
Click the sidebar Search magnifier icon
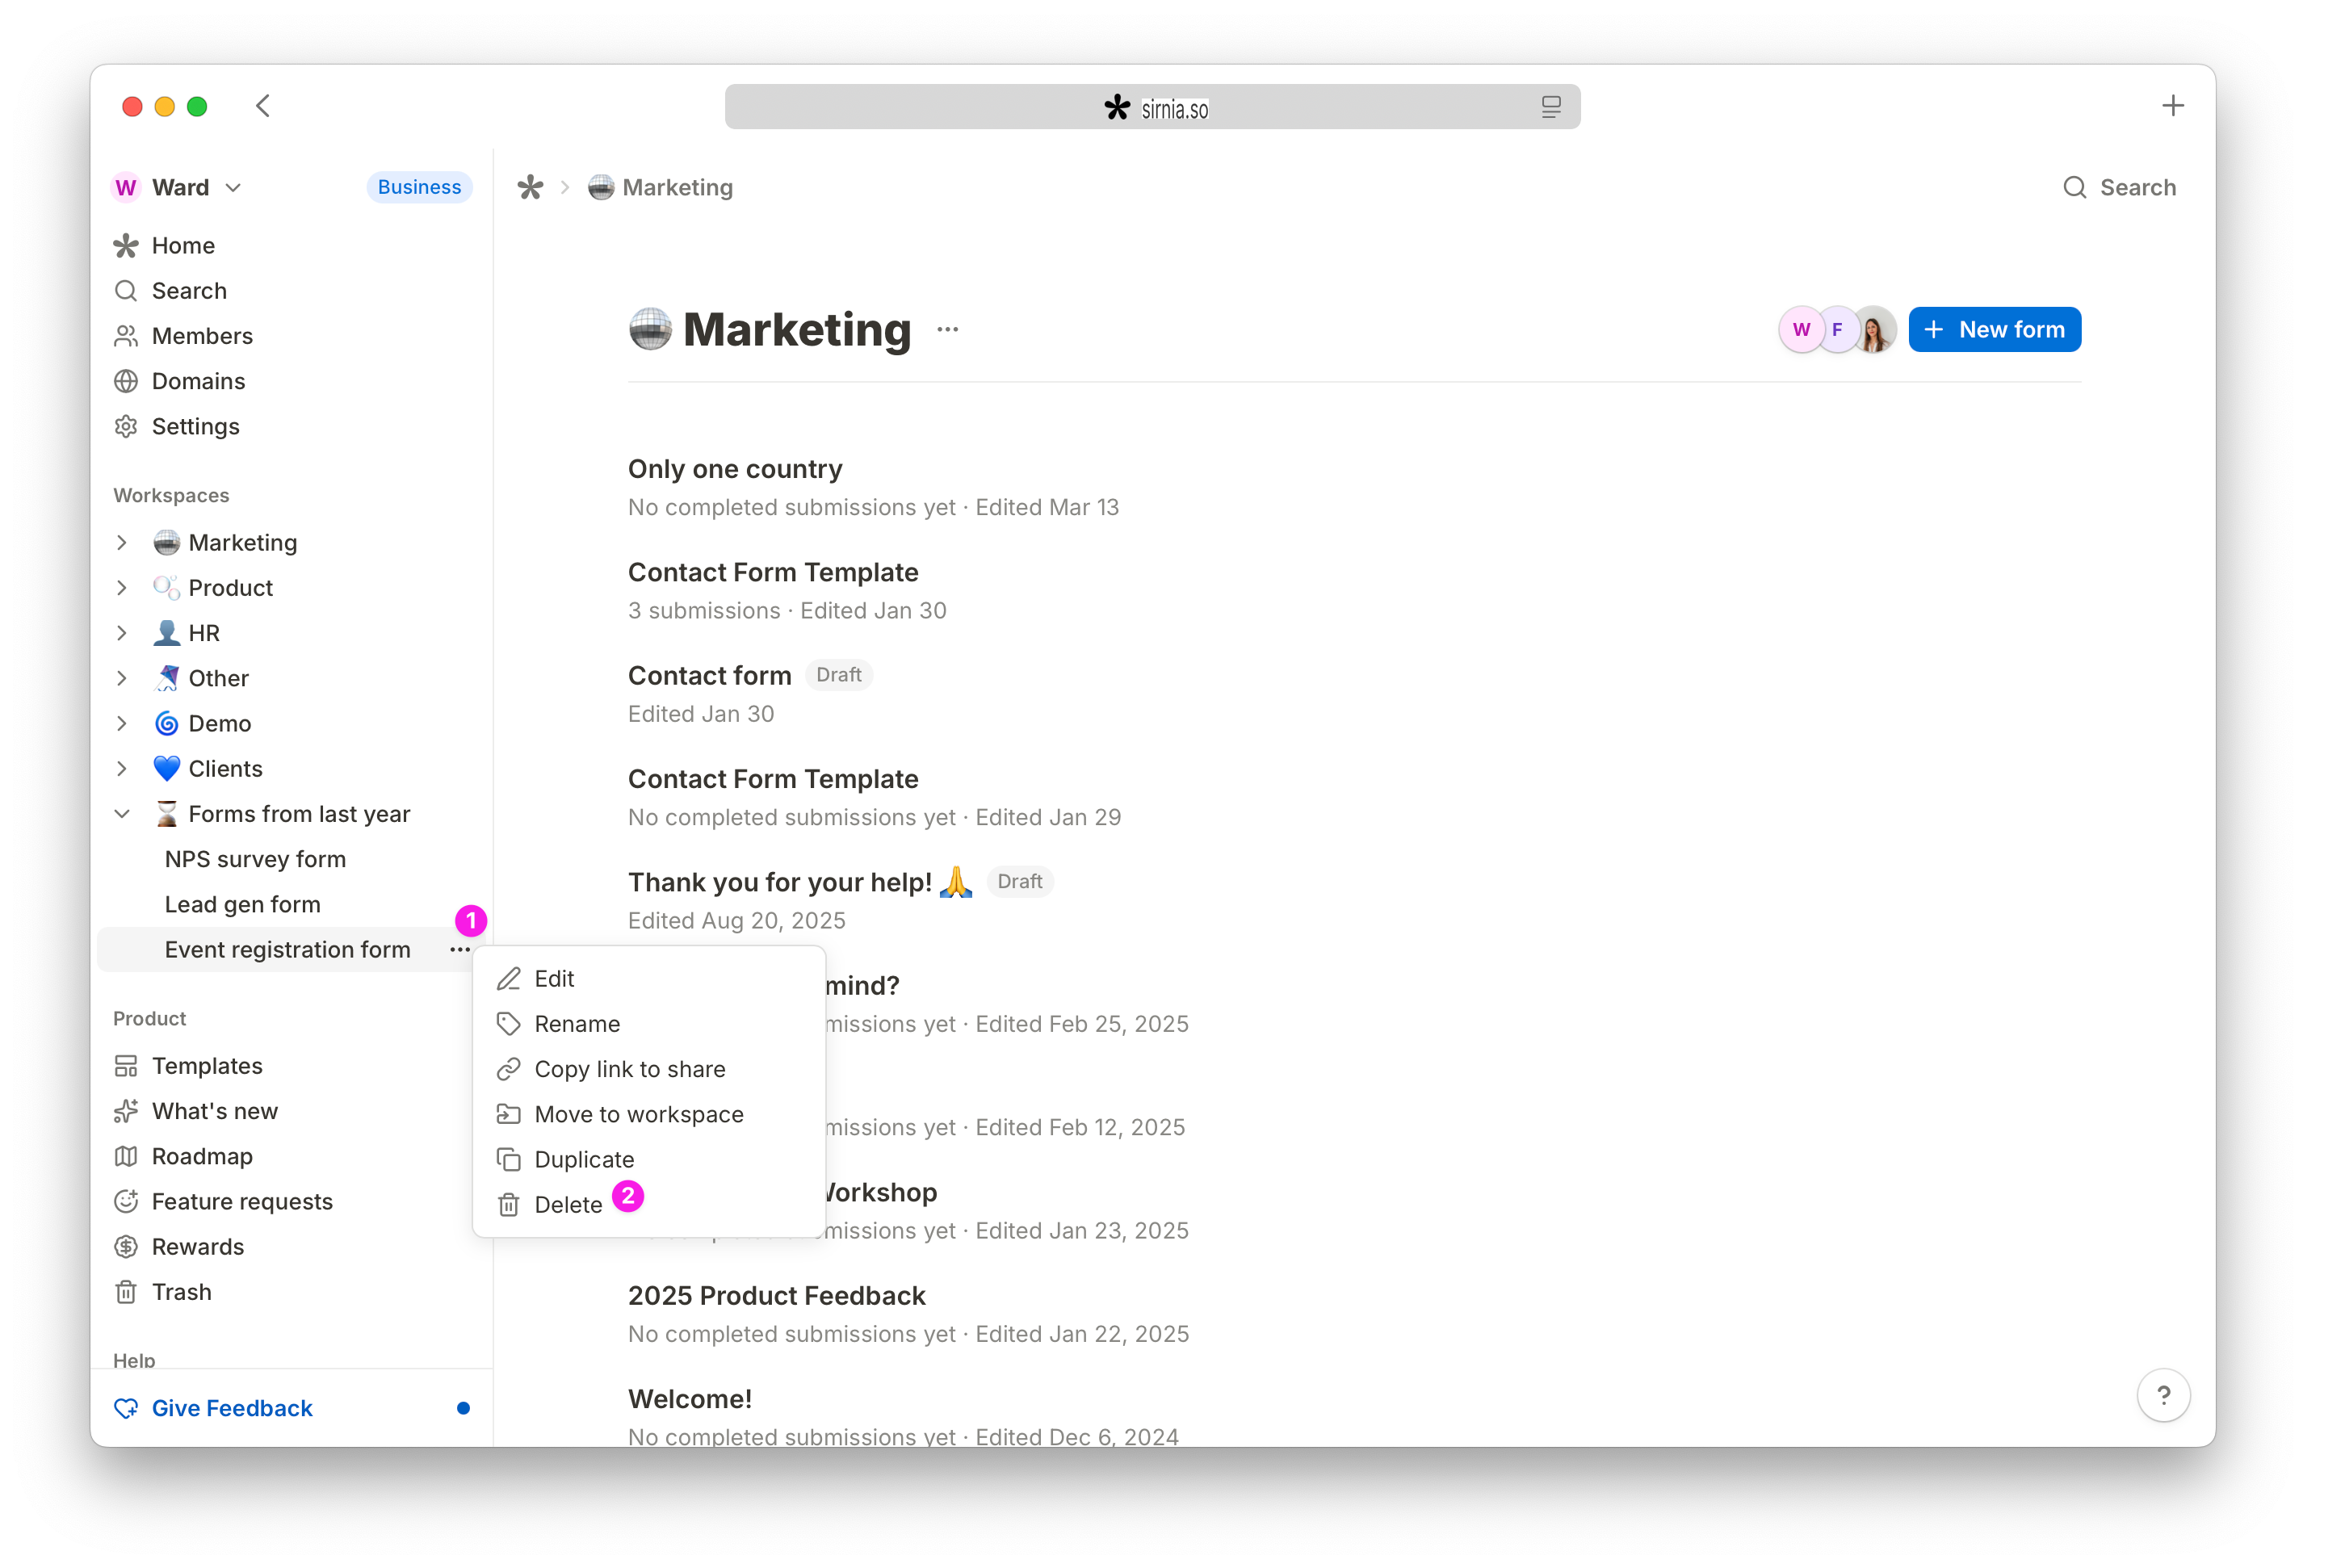(126, 291)
